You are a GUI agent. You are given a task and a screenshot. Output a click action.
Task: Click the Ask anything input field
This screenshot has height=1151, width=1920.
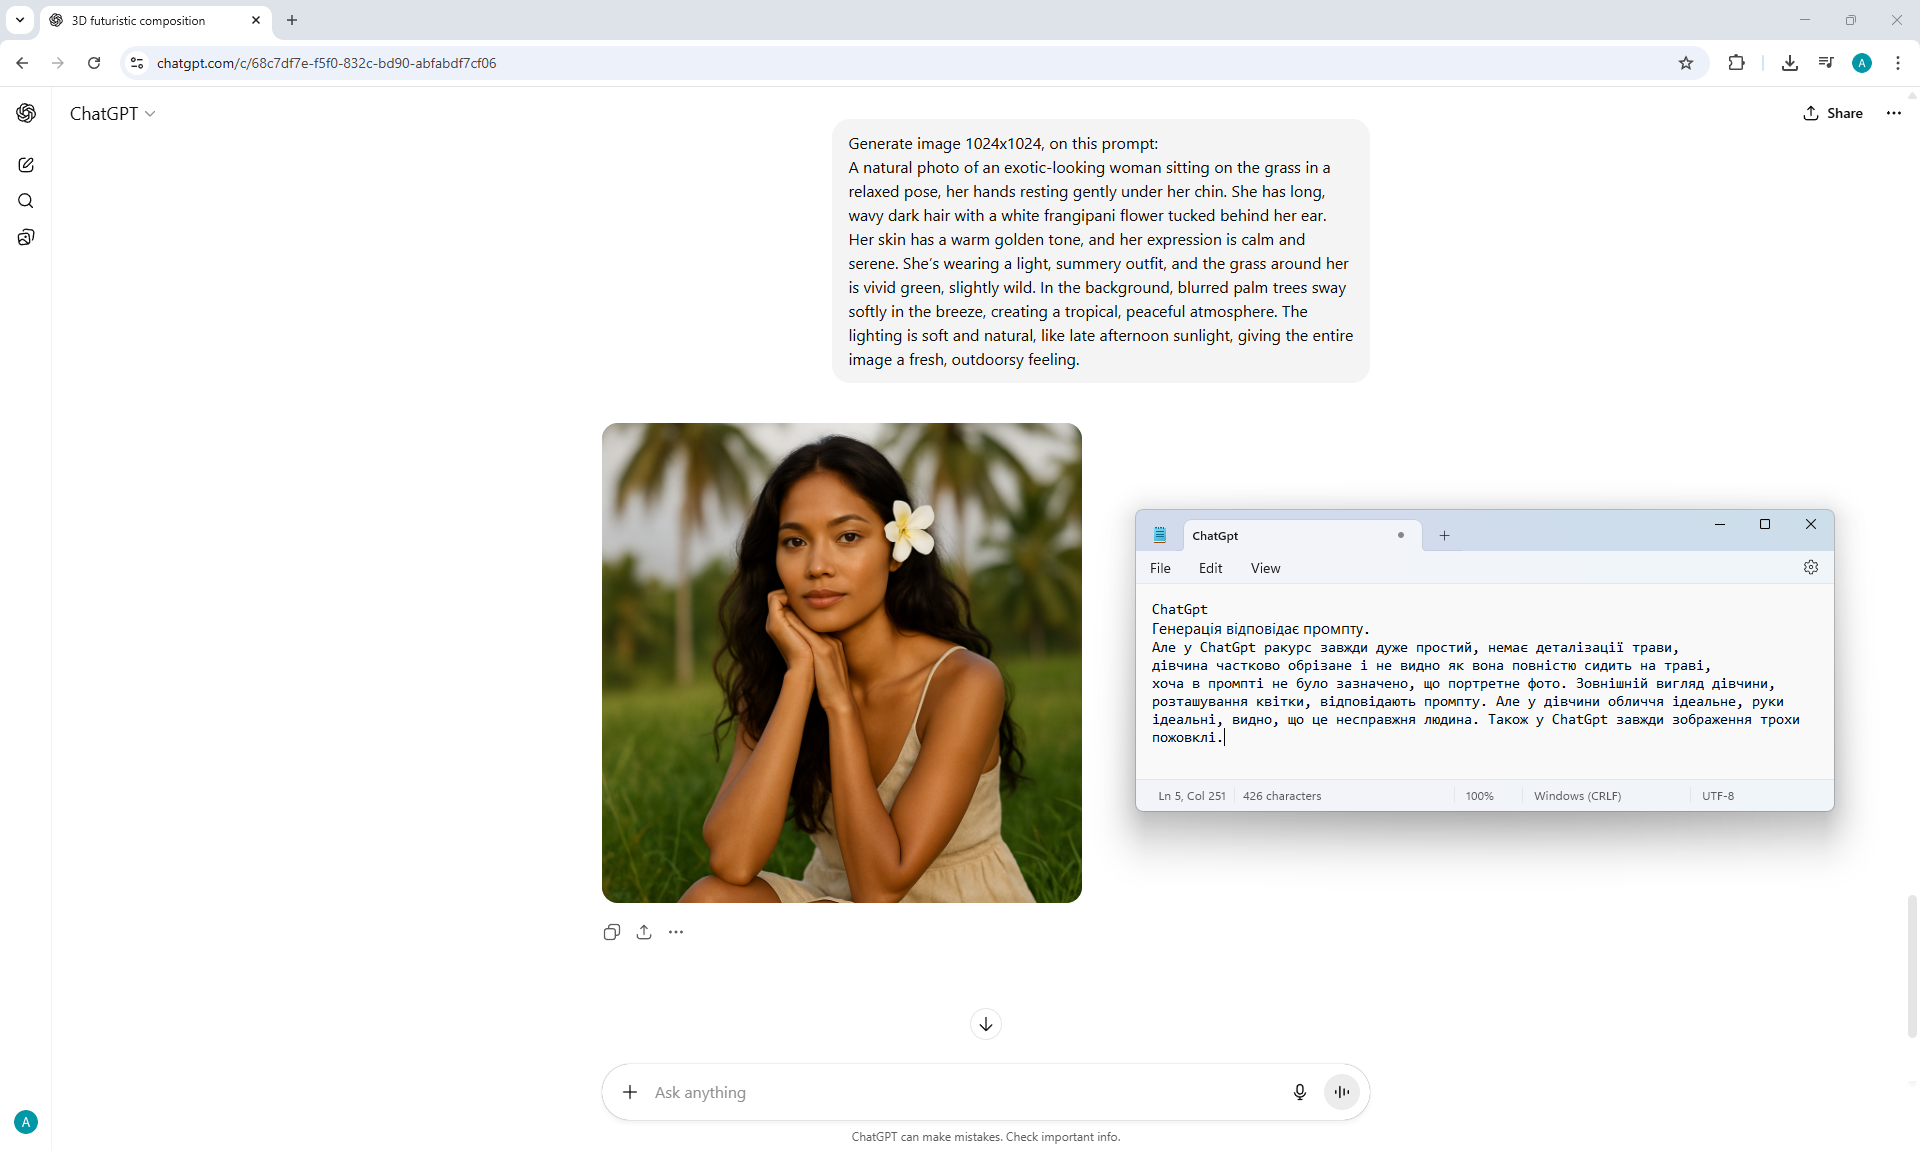coord(960,1092)
